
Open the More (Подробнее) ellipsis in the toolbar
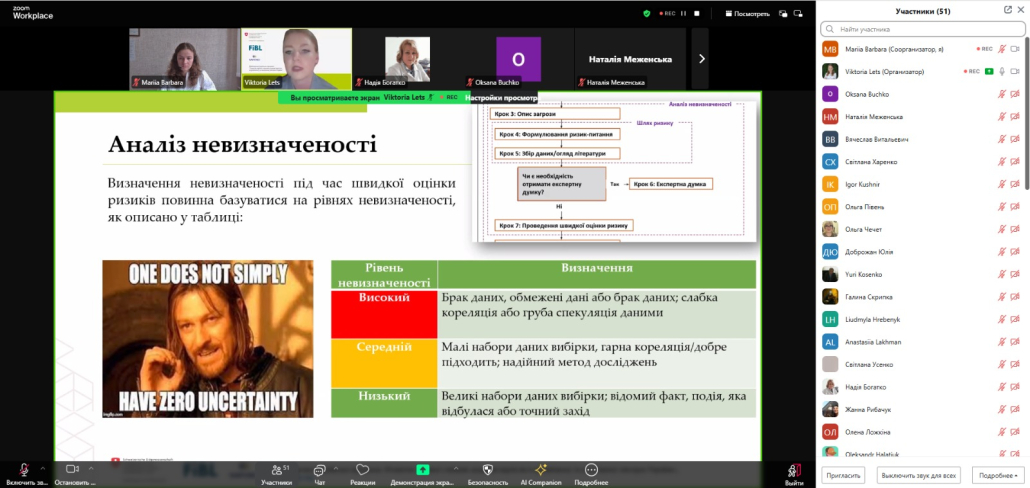point(591,471)
